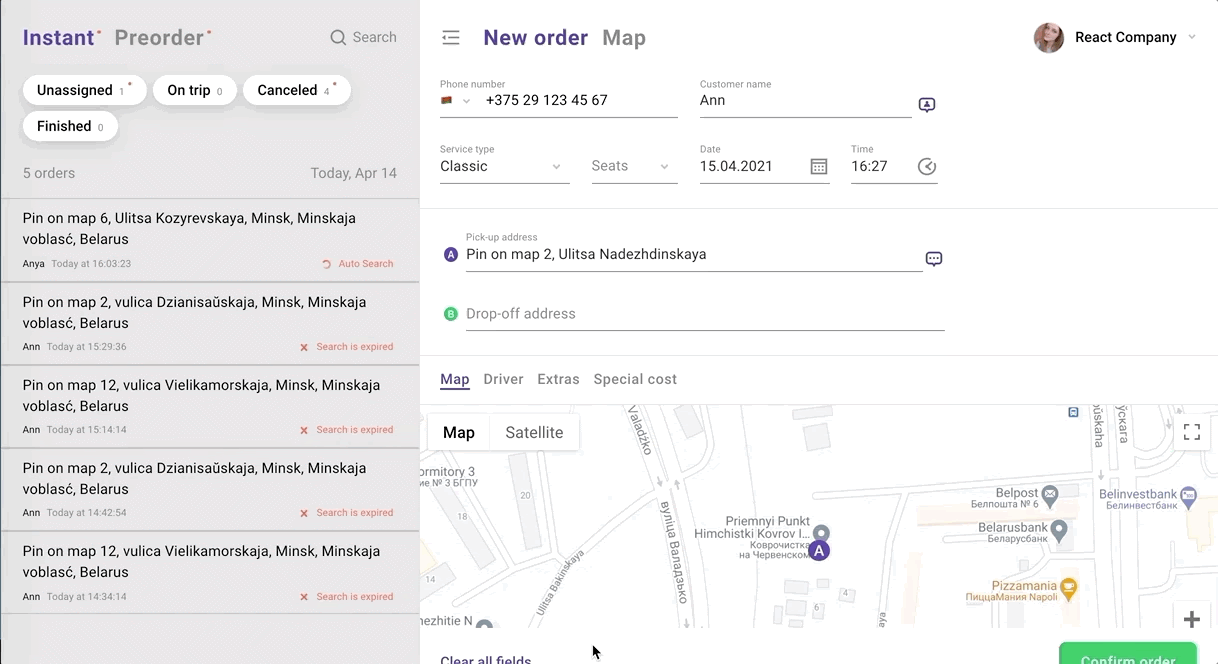The width and height of the screenshot is (1218, 664).
Task: Open the calendar date picker icon
Action: tap(818, 167)
